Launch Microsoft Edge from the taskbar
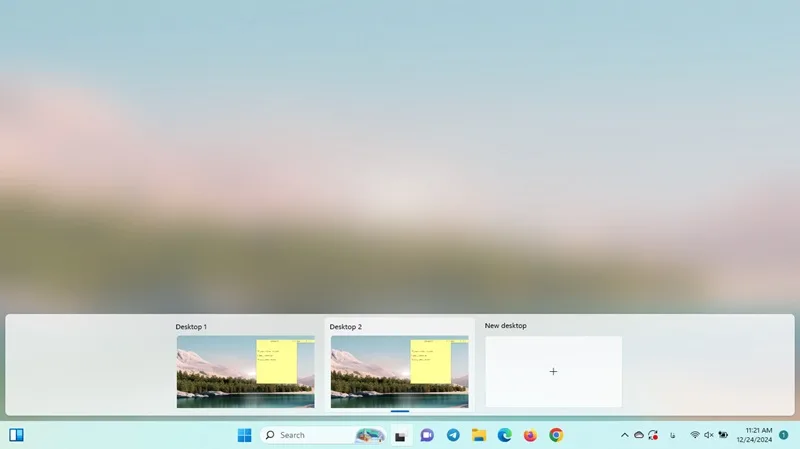Image resolution: width=800 pixels, height=449 pixels. point(505,435)
